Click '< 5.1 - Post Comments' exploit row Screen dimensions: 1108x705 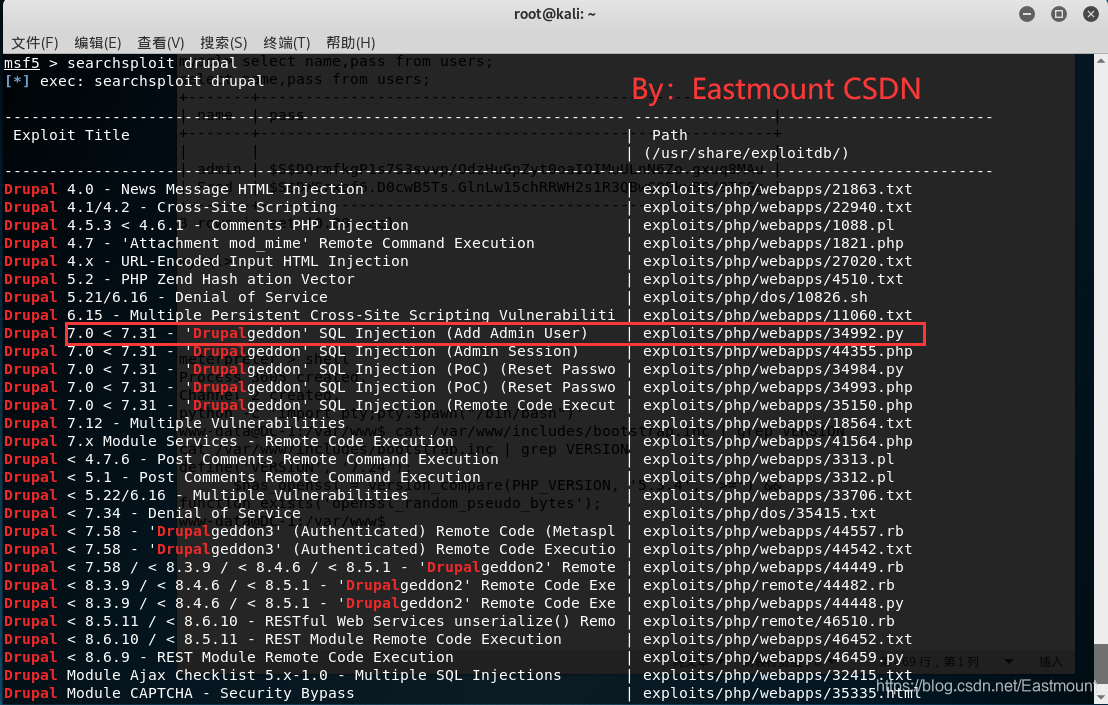pos(242,478)
